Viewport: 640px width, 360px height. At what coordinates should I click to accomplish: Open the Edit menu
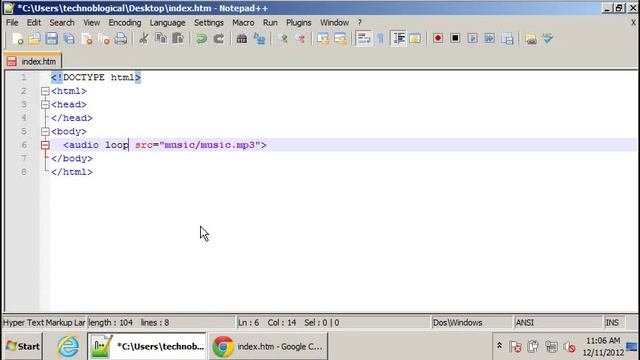(x=34, y=22)
